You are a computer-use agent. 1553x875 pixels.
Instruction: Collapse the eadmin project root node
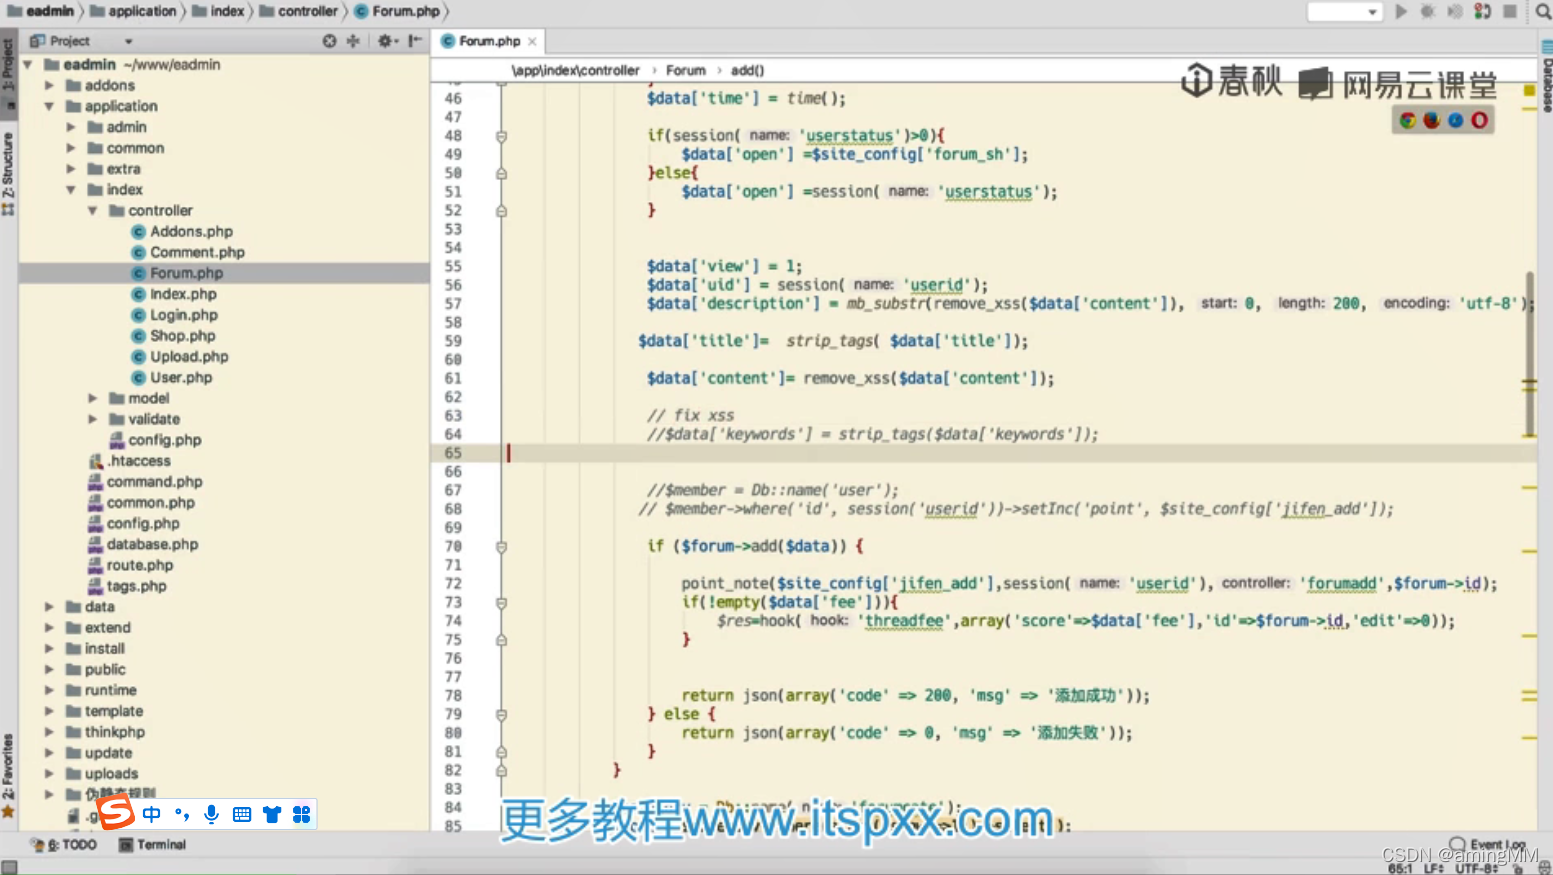[x=28, y=65]
